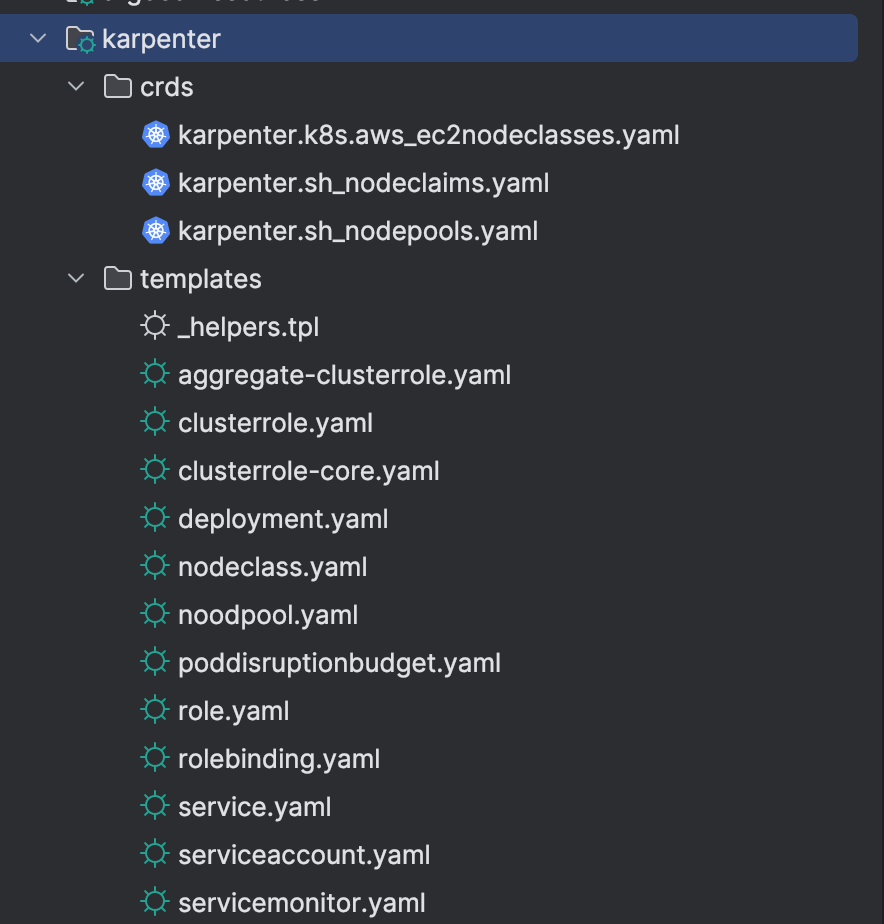Viewport: 884px width, 924px height.
Task: Click the Kubernetes icon beside karpenter.sh_nodepools.yaml
Action: [156, 231]
